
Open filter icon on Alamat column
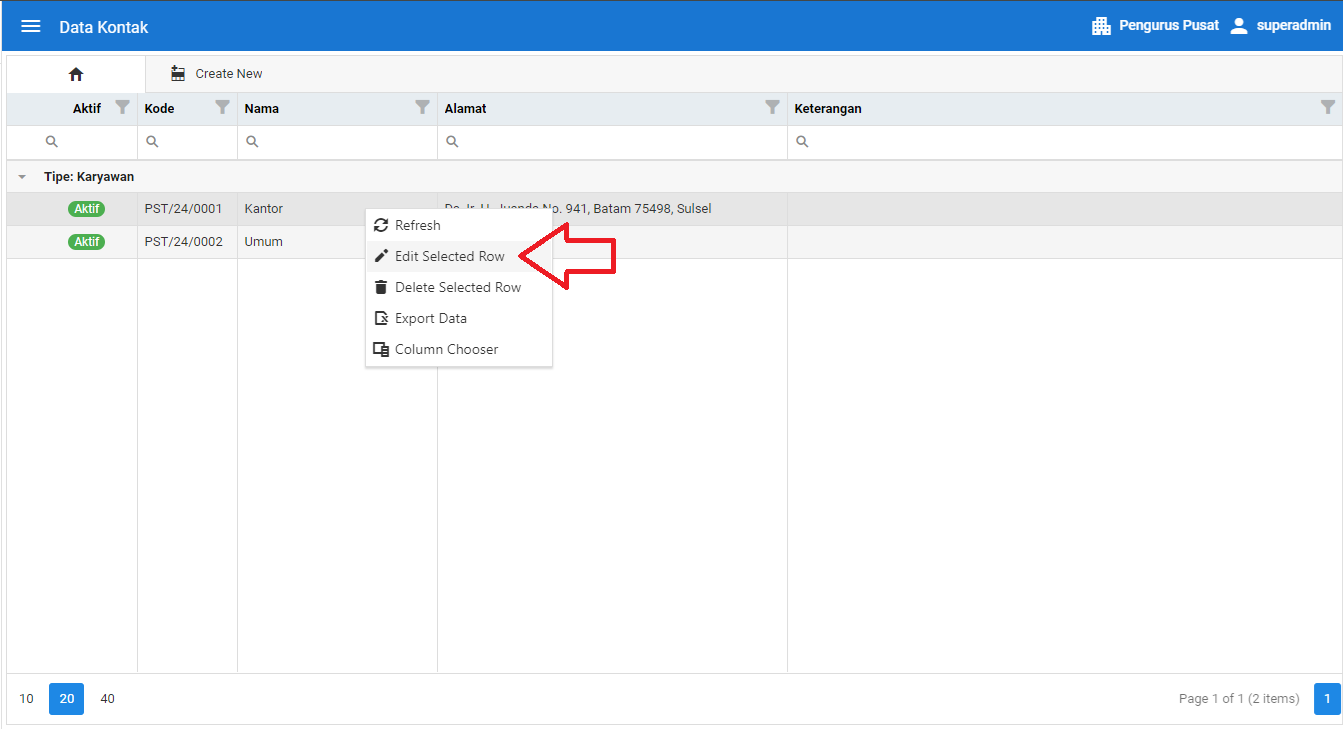(772, 107)
